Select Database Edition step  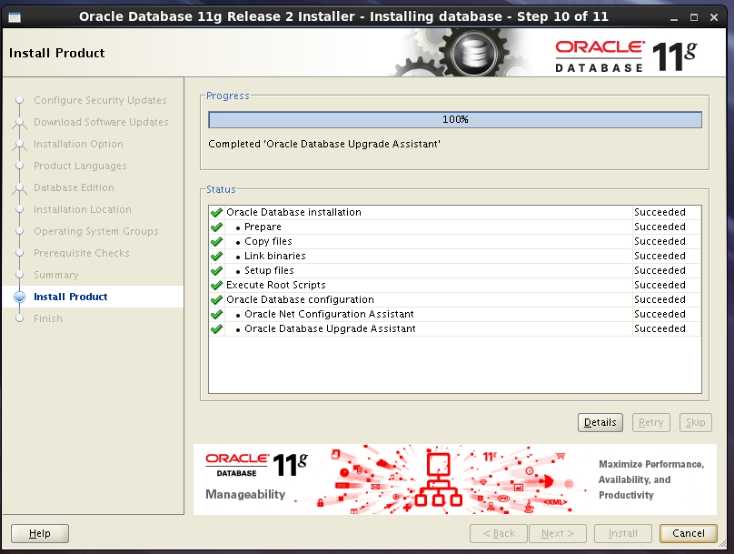(74, 187)
